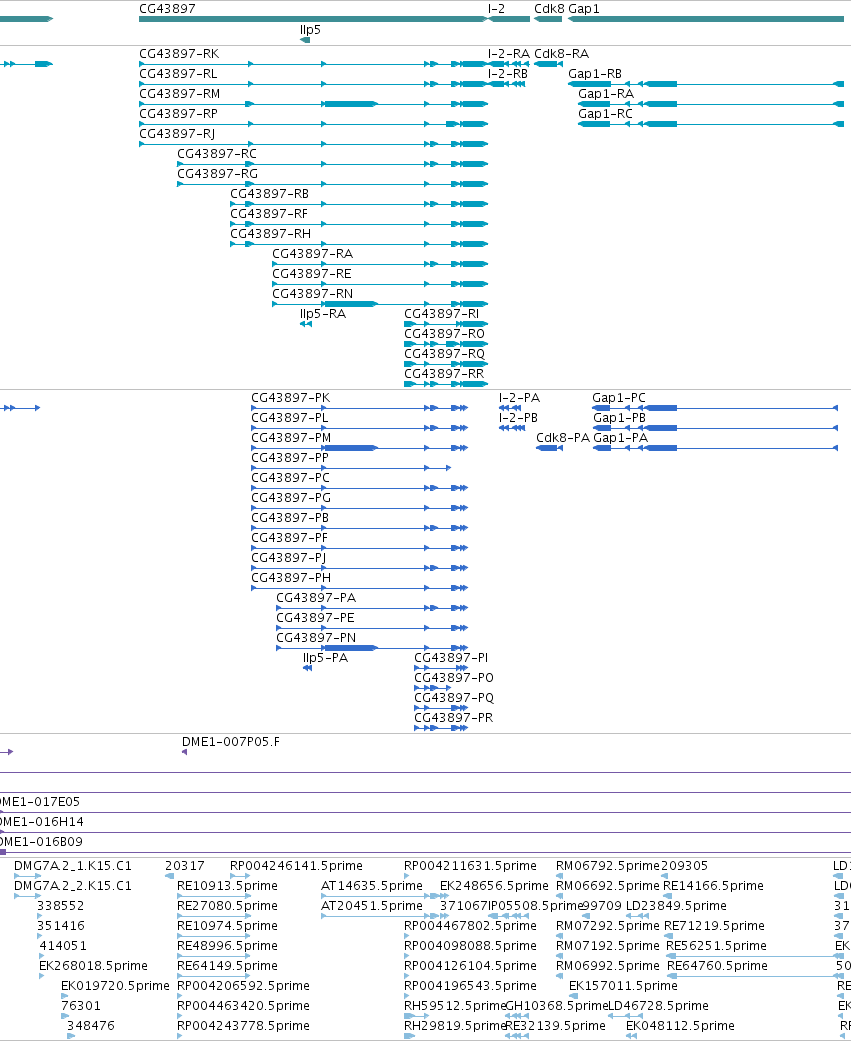
Task: Click protein label CG43897-PN
Action: point(316,637)
